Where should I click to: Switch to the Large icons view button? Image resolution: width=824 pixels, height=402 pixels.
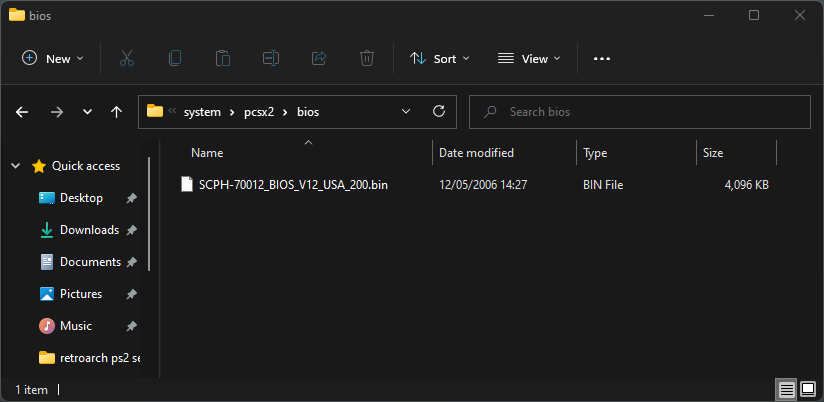click(808, 389)
